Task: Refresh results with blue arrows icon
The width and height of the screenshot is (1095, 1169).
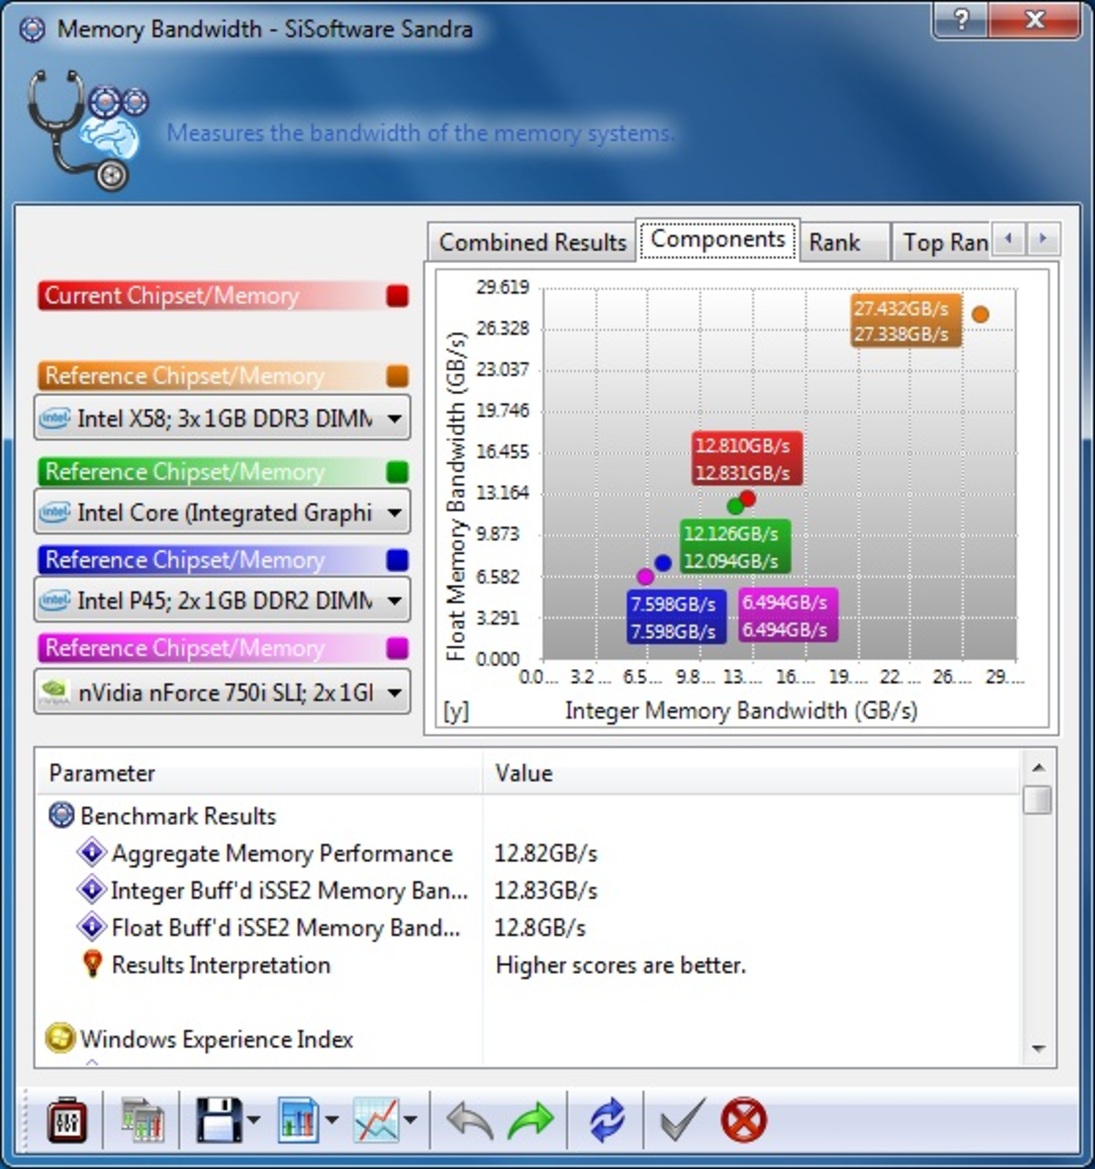Action: point(607,1120)
